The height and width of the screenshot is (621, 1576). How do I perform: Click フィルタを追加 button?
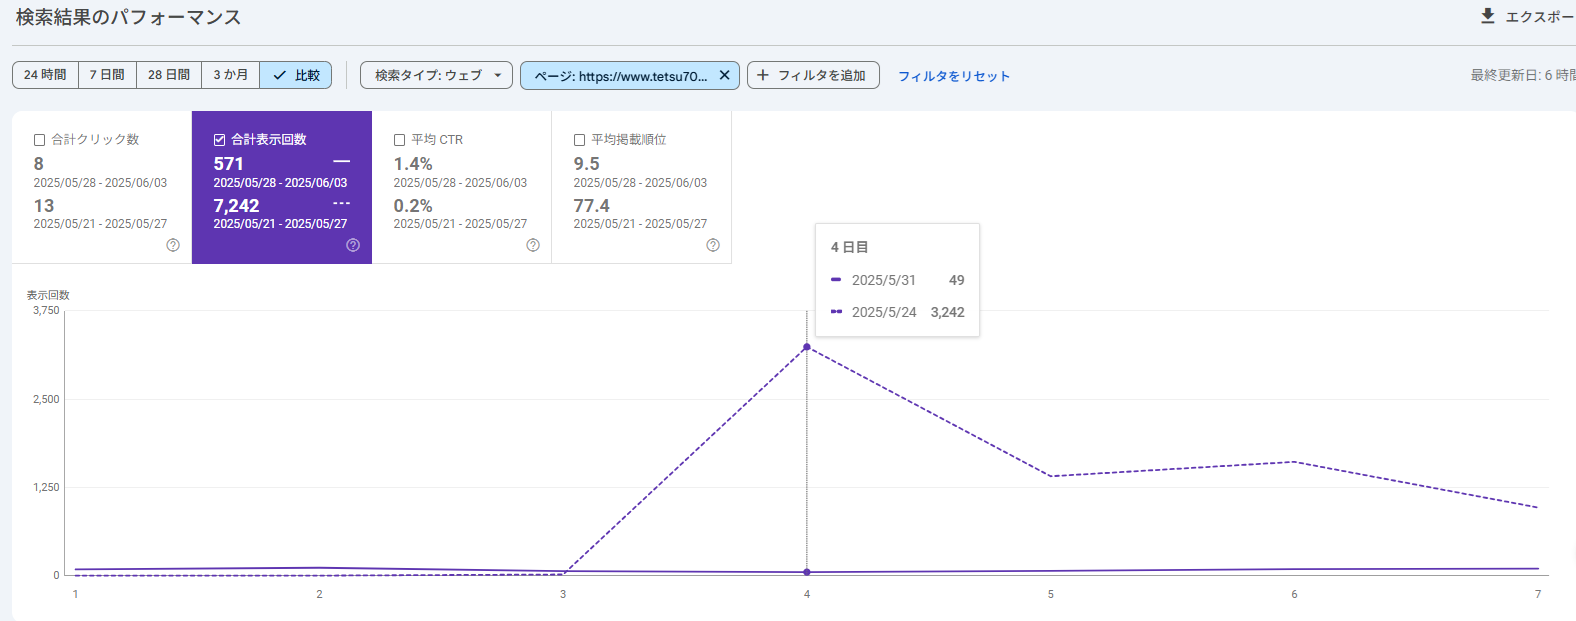pyautogui.click(x=813, y=75)
